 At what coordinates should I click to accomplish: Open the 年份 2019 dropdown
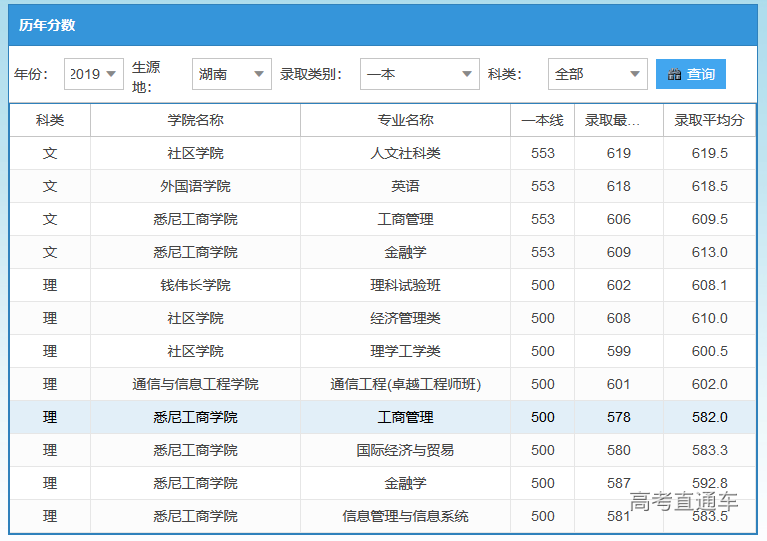94,74
